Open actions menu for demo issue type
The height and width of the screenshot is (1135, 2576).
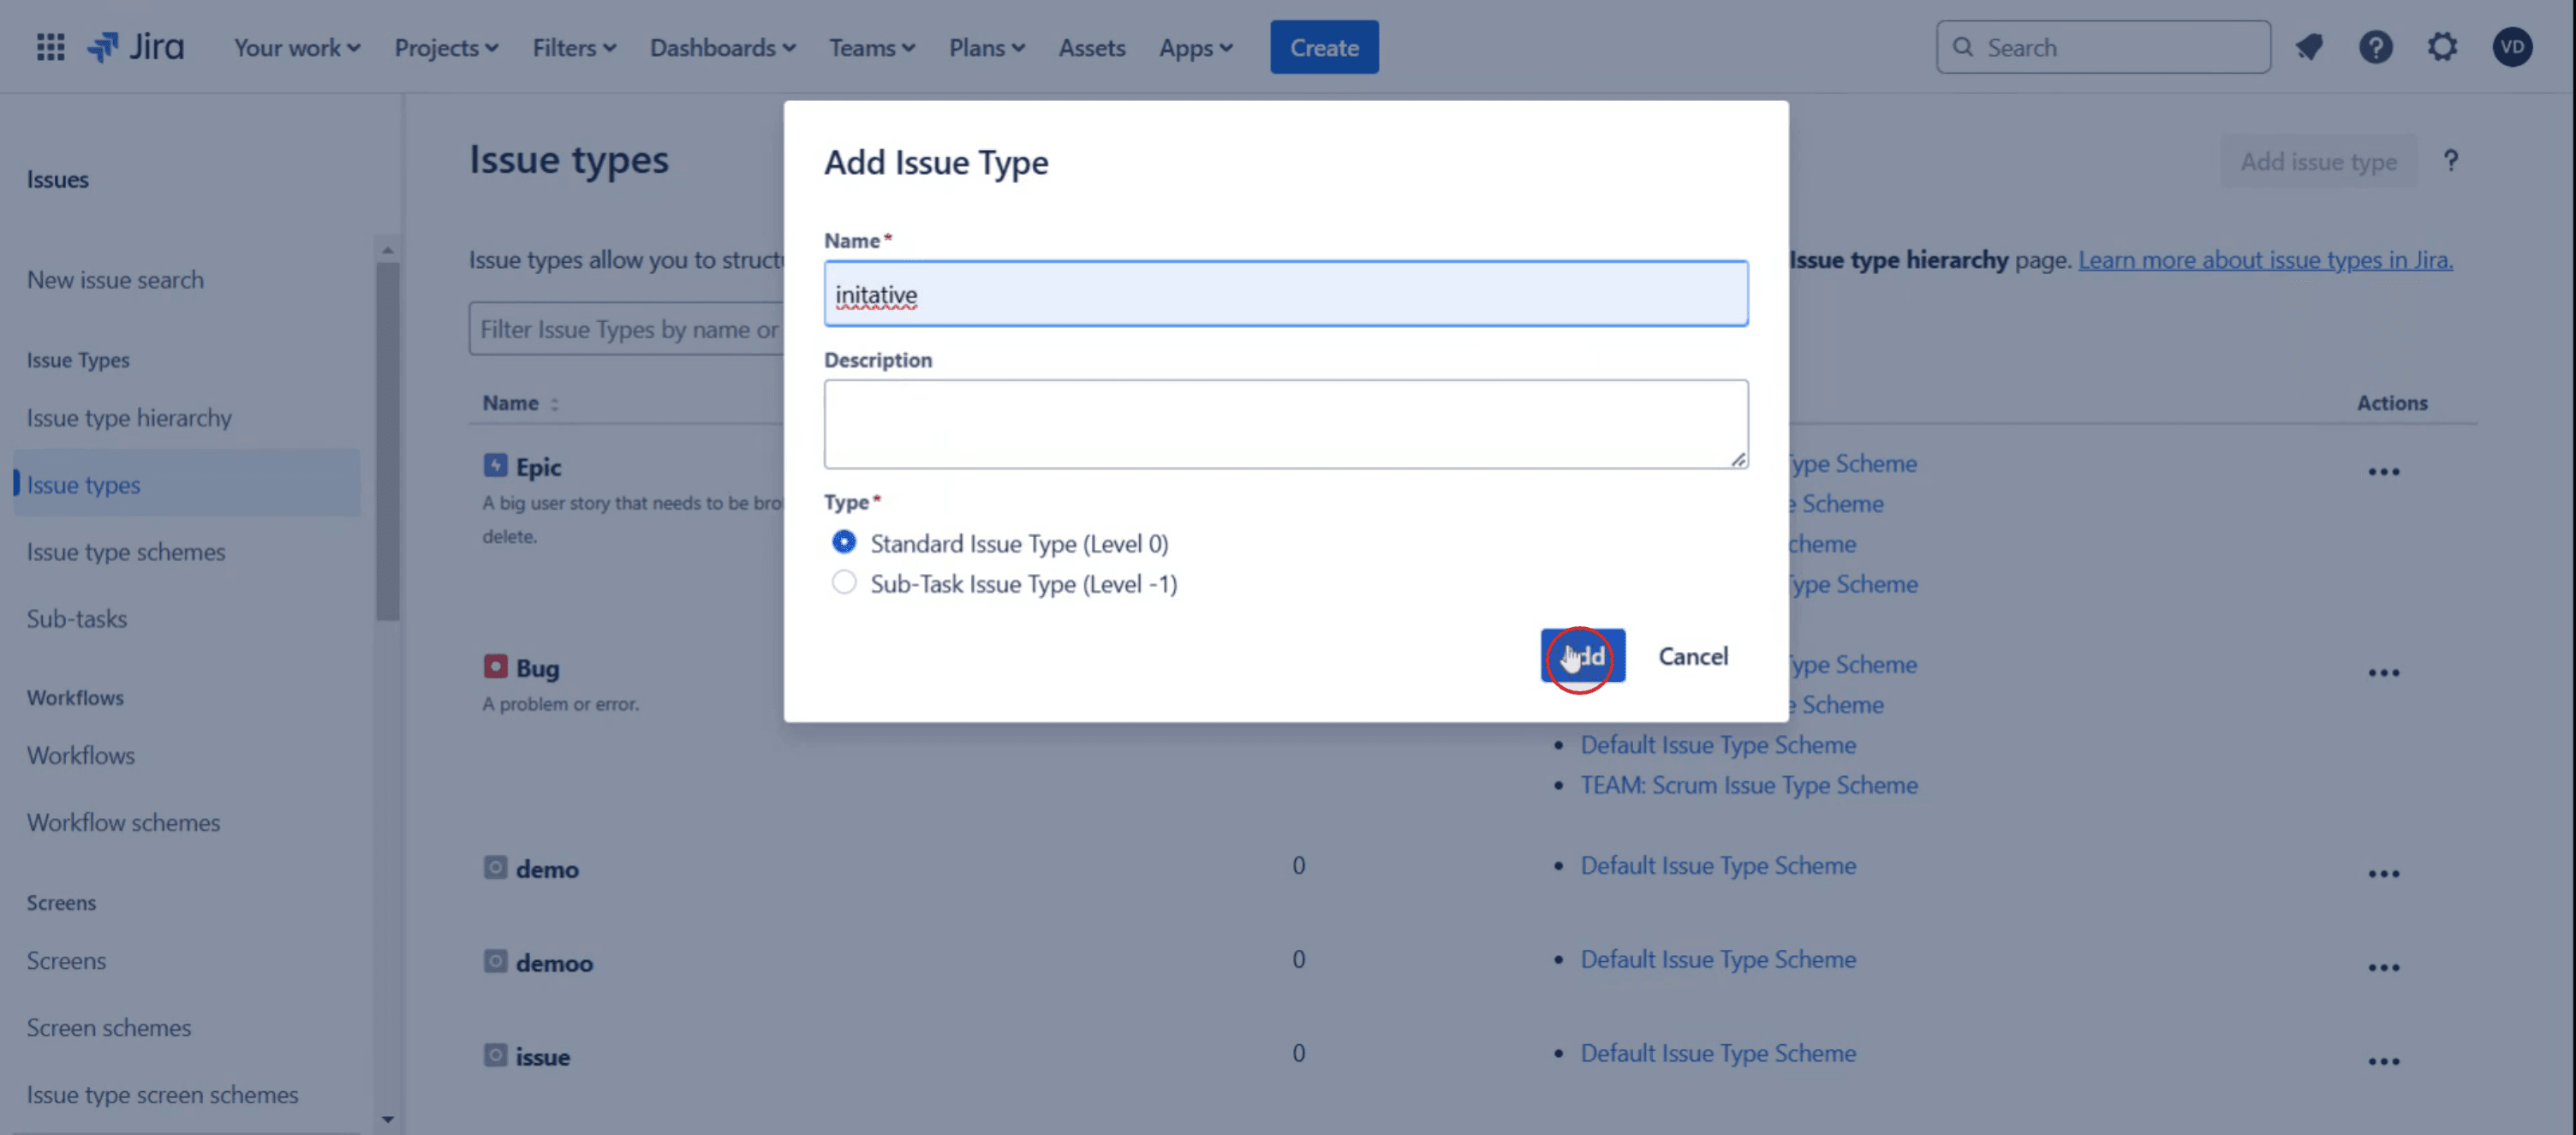pyautogui.click(x=2383, y=873)
